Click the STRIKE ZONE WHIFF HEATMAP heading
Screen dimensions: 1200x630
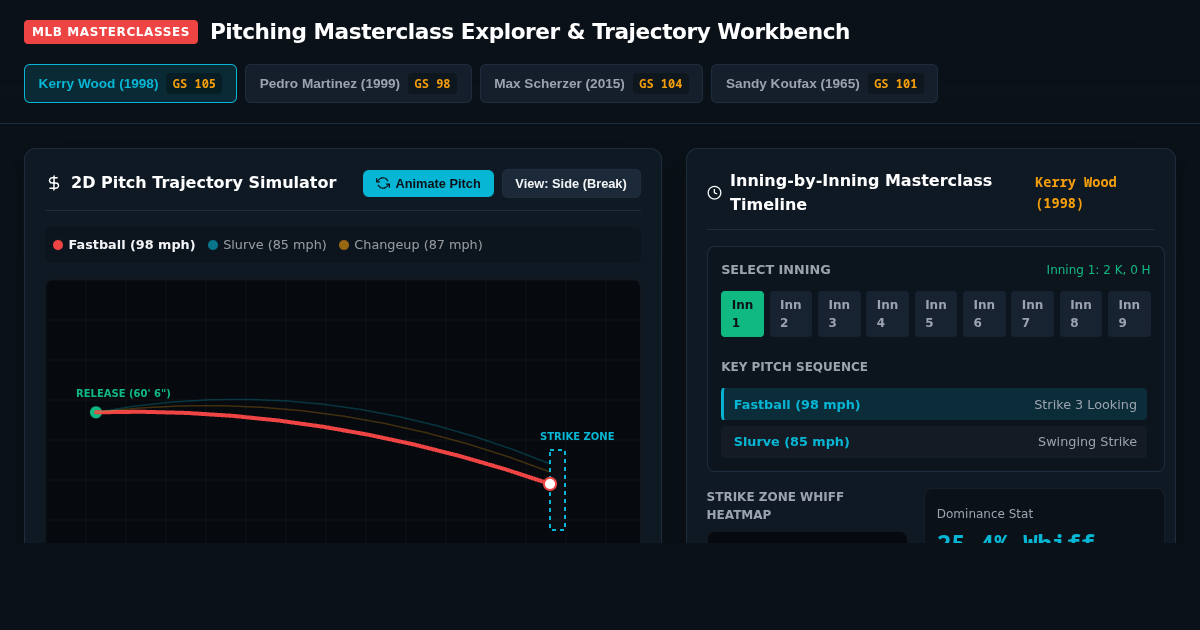click(775, 506)
